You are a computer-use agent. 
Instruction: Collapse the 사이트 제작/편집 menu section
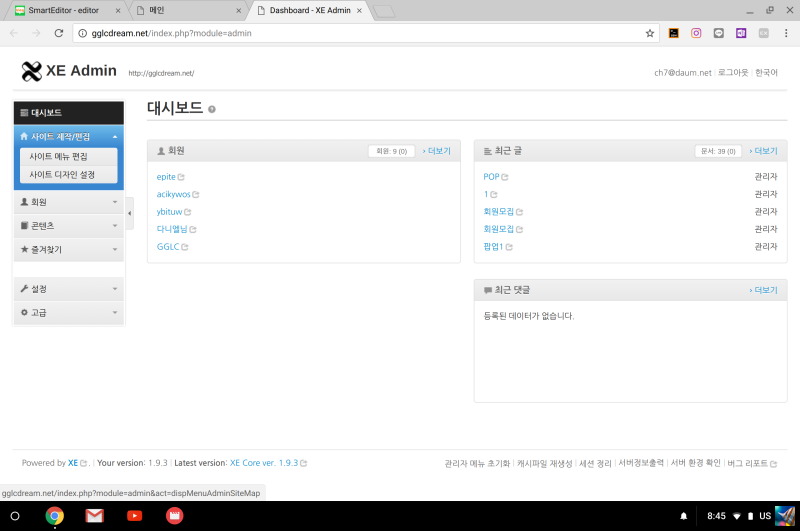pyautogui.click(x=69, y=136)
